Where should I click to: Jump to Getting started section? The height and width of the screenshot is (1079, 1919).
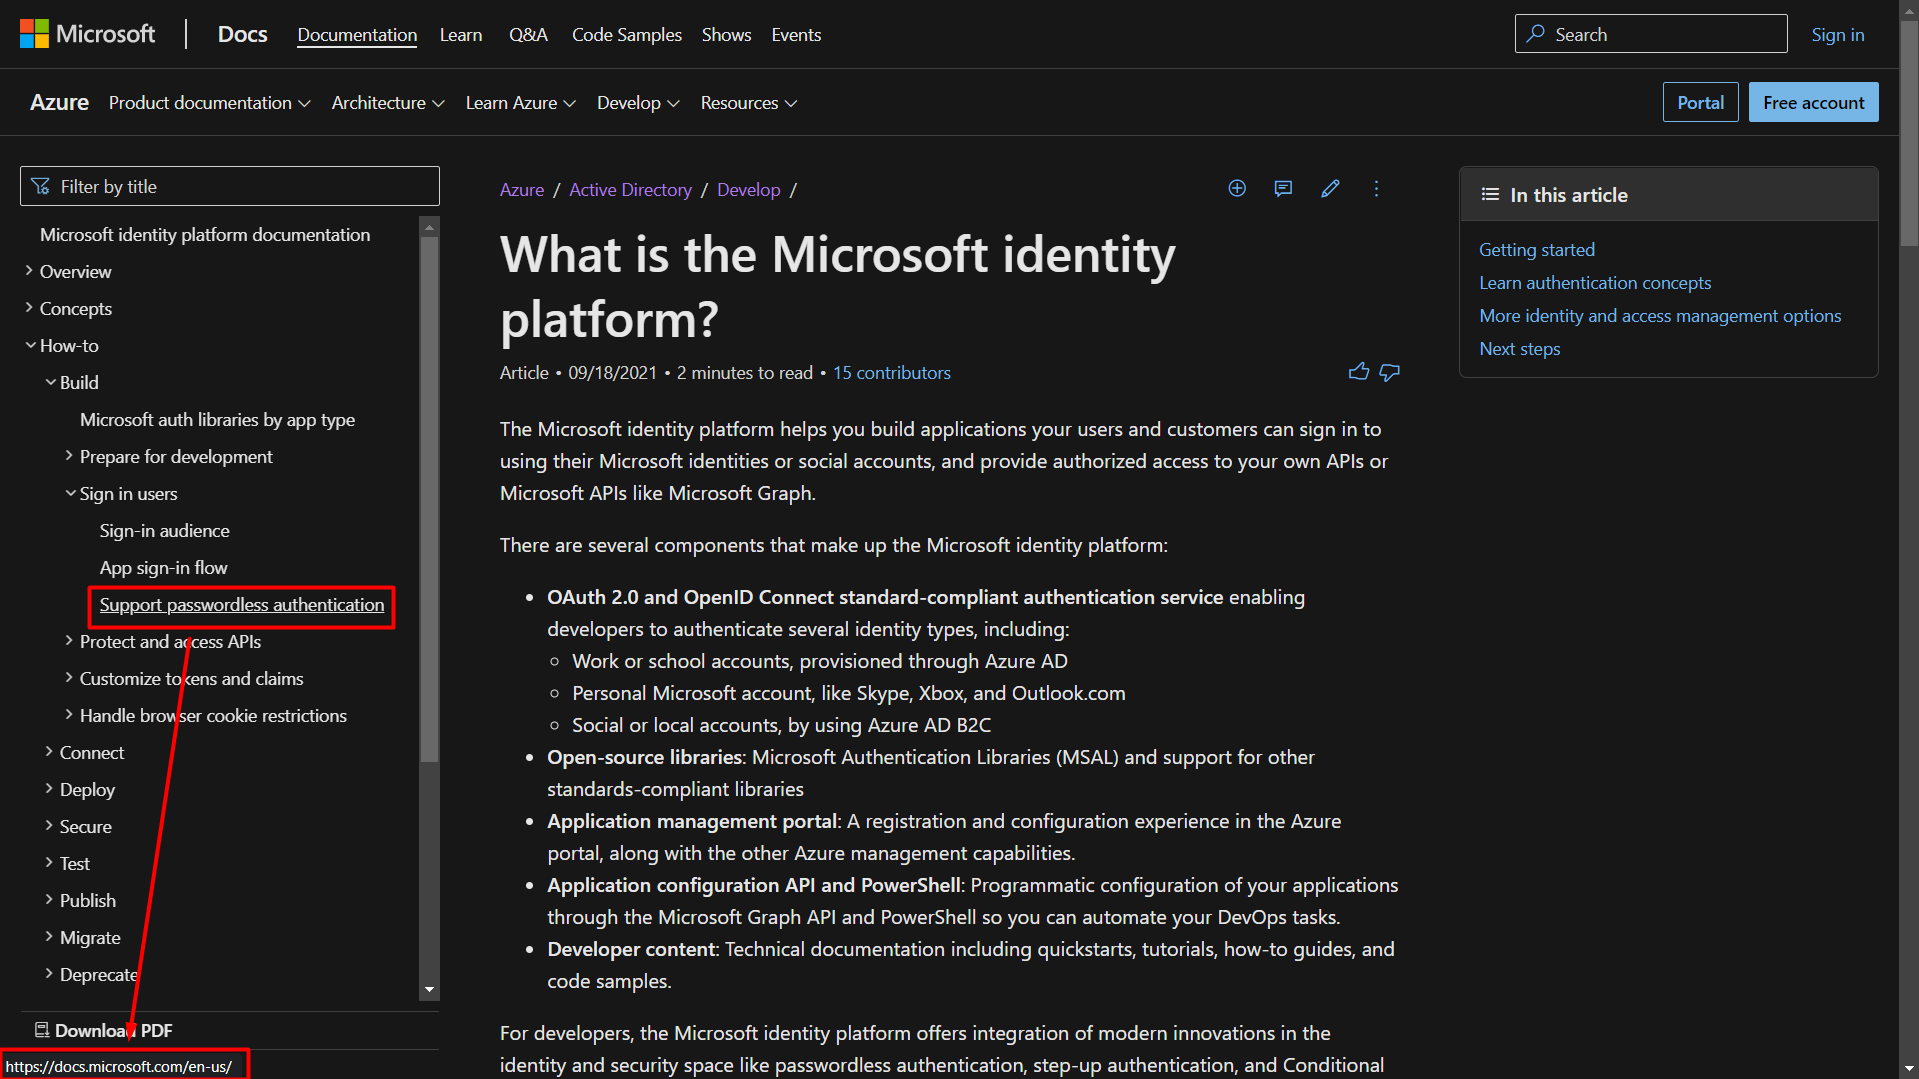coord(1537,250)
